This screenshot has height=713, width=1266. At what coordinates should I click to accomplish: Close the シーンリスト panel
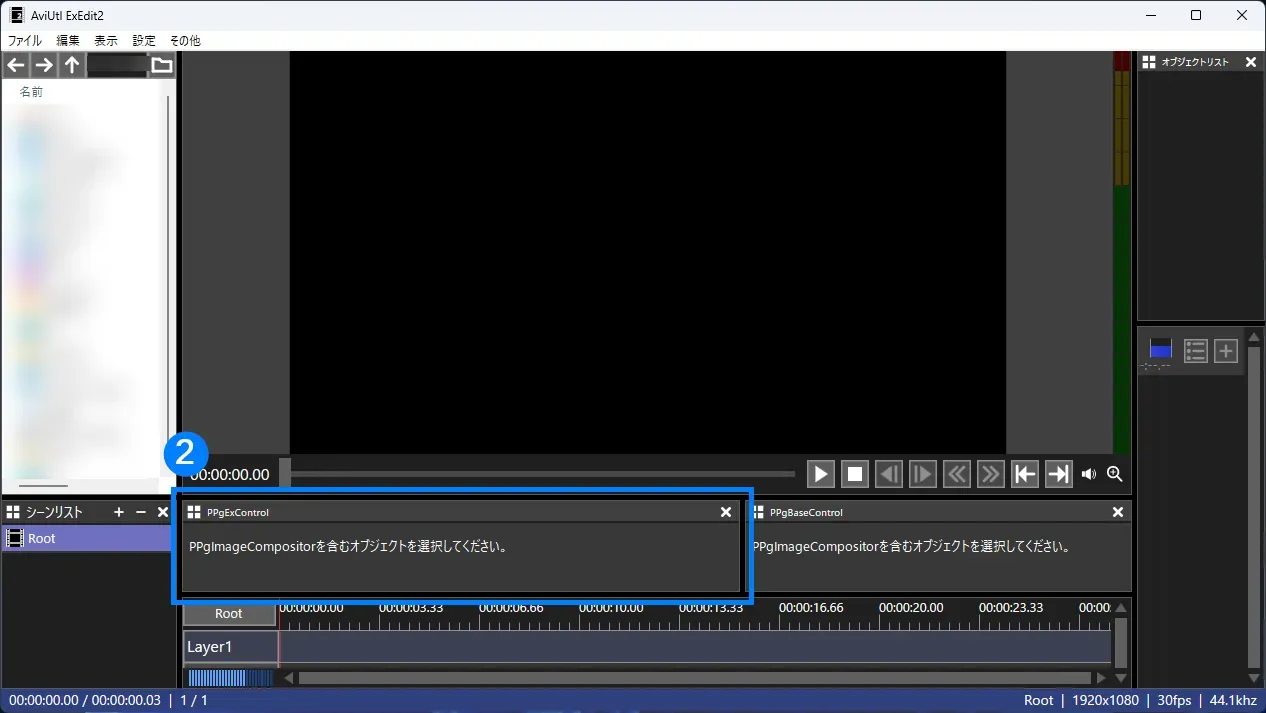(x=163, y=512)
